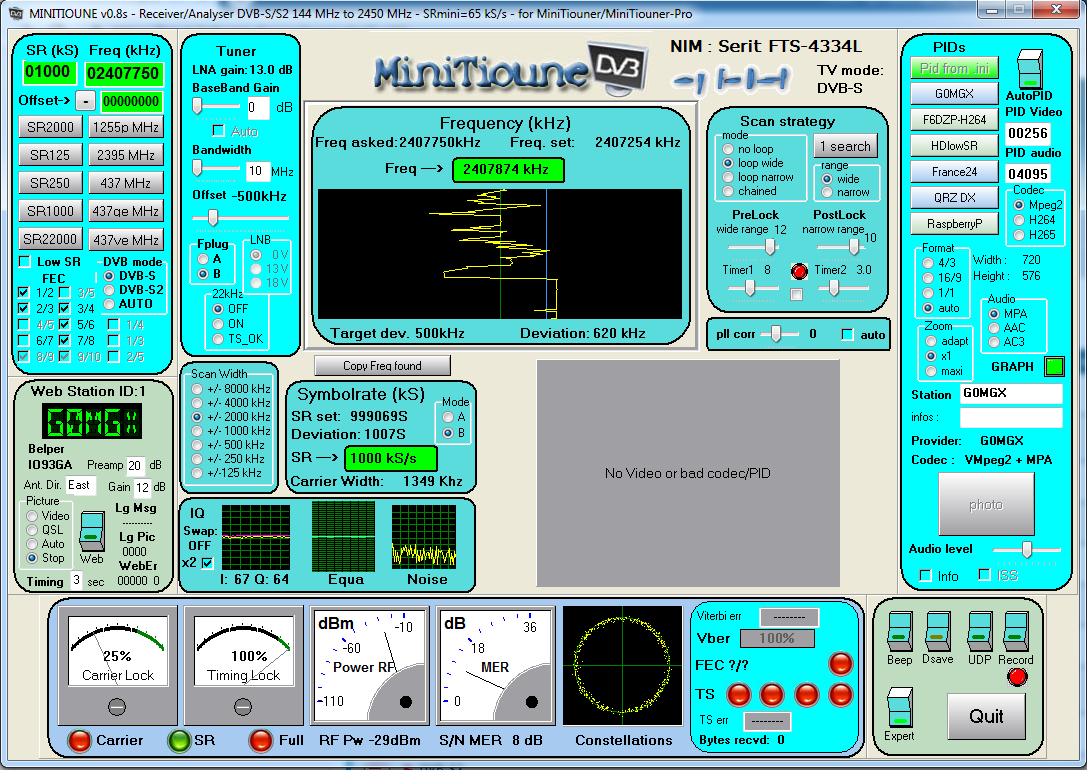Image resolution: width=1087 pixels, height=770 pixels.
Task: Enable BaseBand Gain Auto checkbox
Action: pyautogui.click(x=218, y=131)
